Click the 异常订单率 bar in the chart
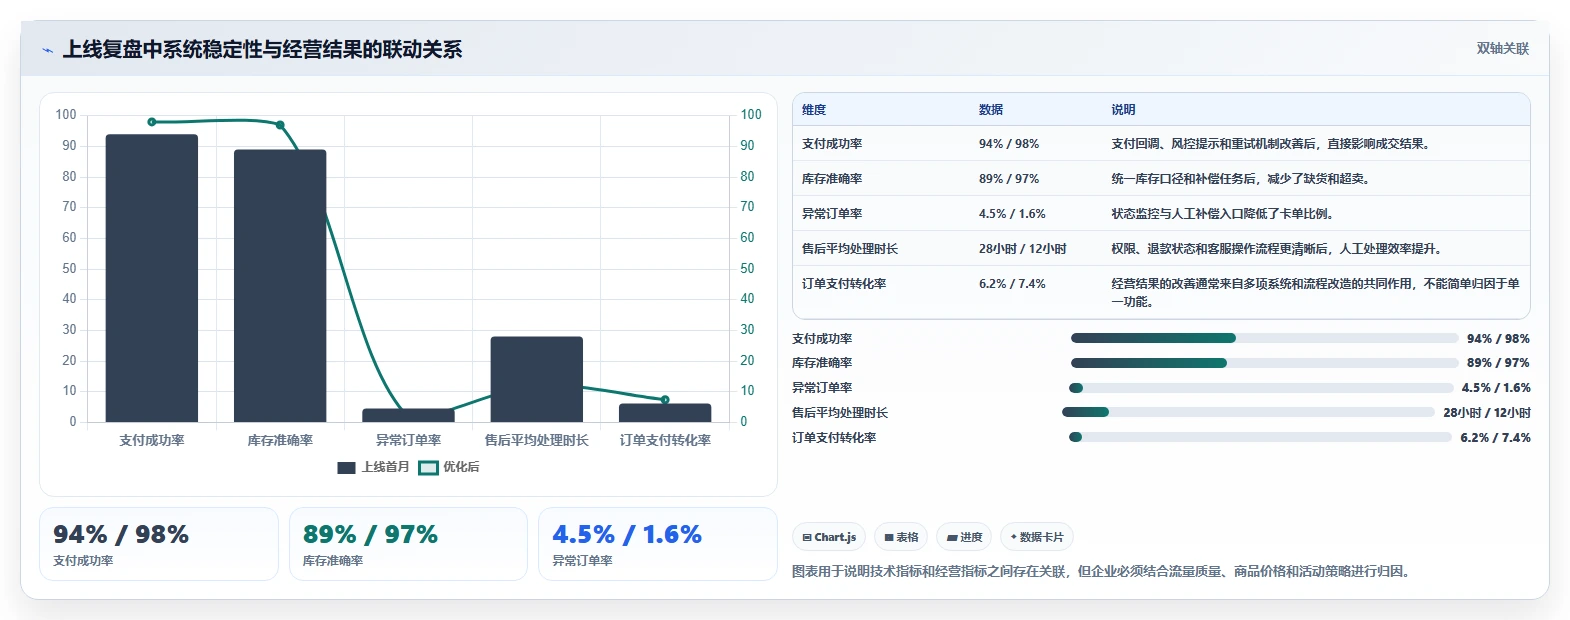 408,415
